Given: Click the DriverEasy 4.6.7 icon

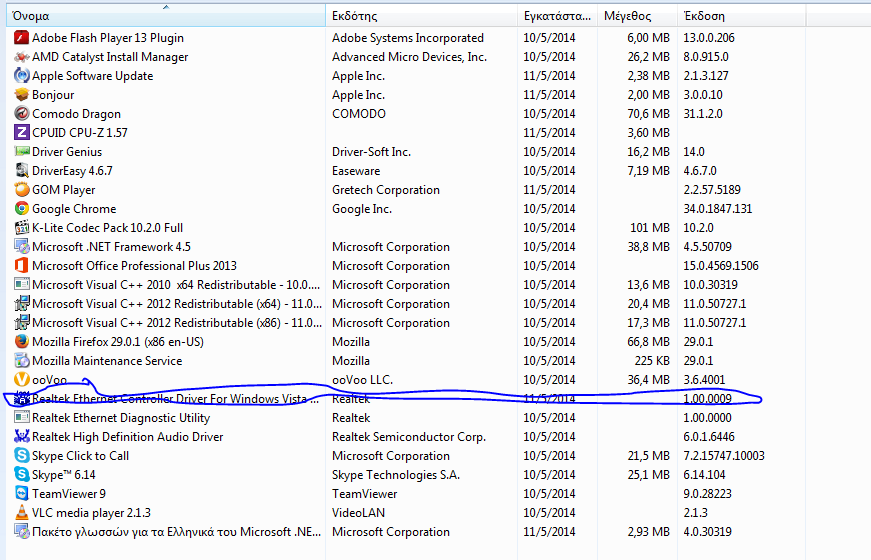Looking at the screenshot, I should click(22, 171).
